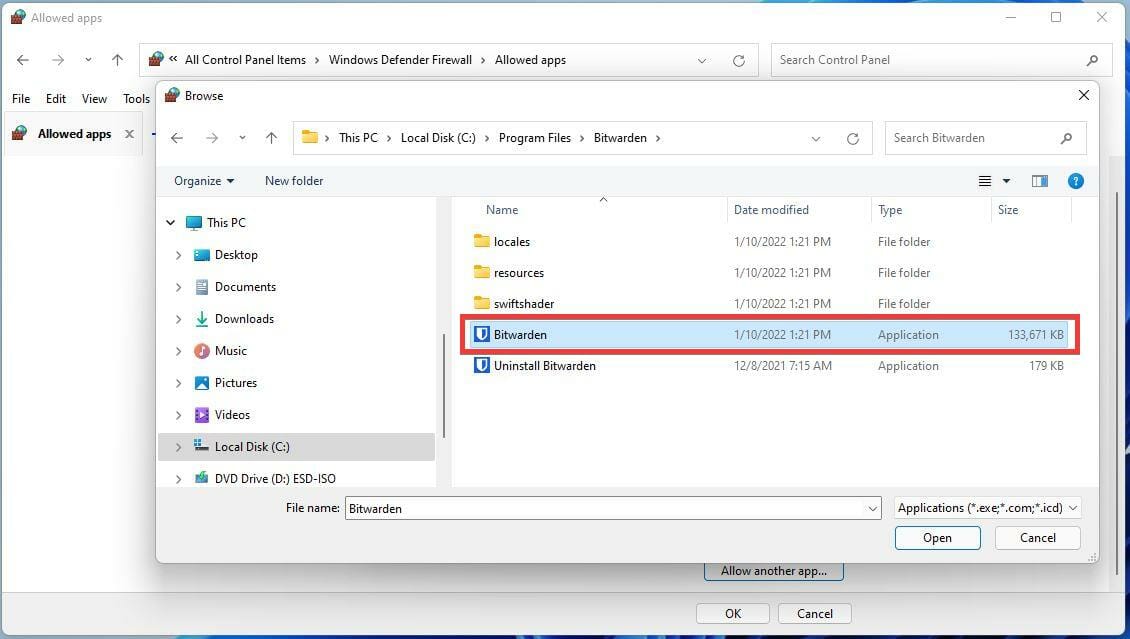Click Forward arrow in Browse dialog
Screen dimensions: 1130x639
point(212,138)
